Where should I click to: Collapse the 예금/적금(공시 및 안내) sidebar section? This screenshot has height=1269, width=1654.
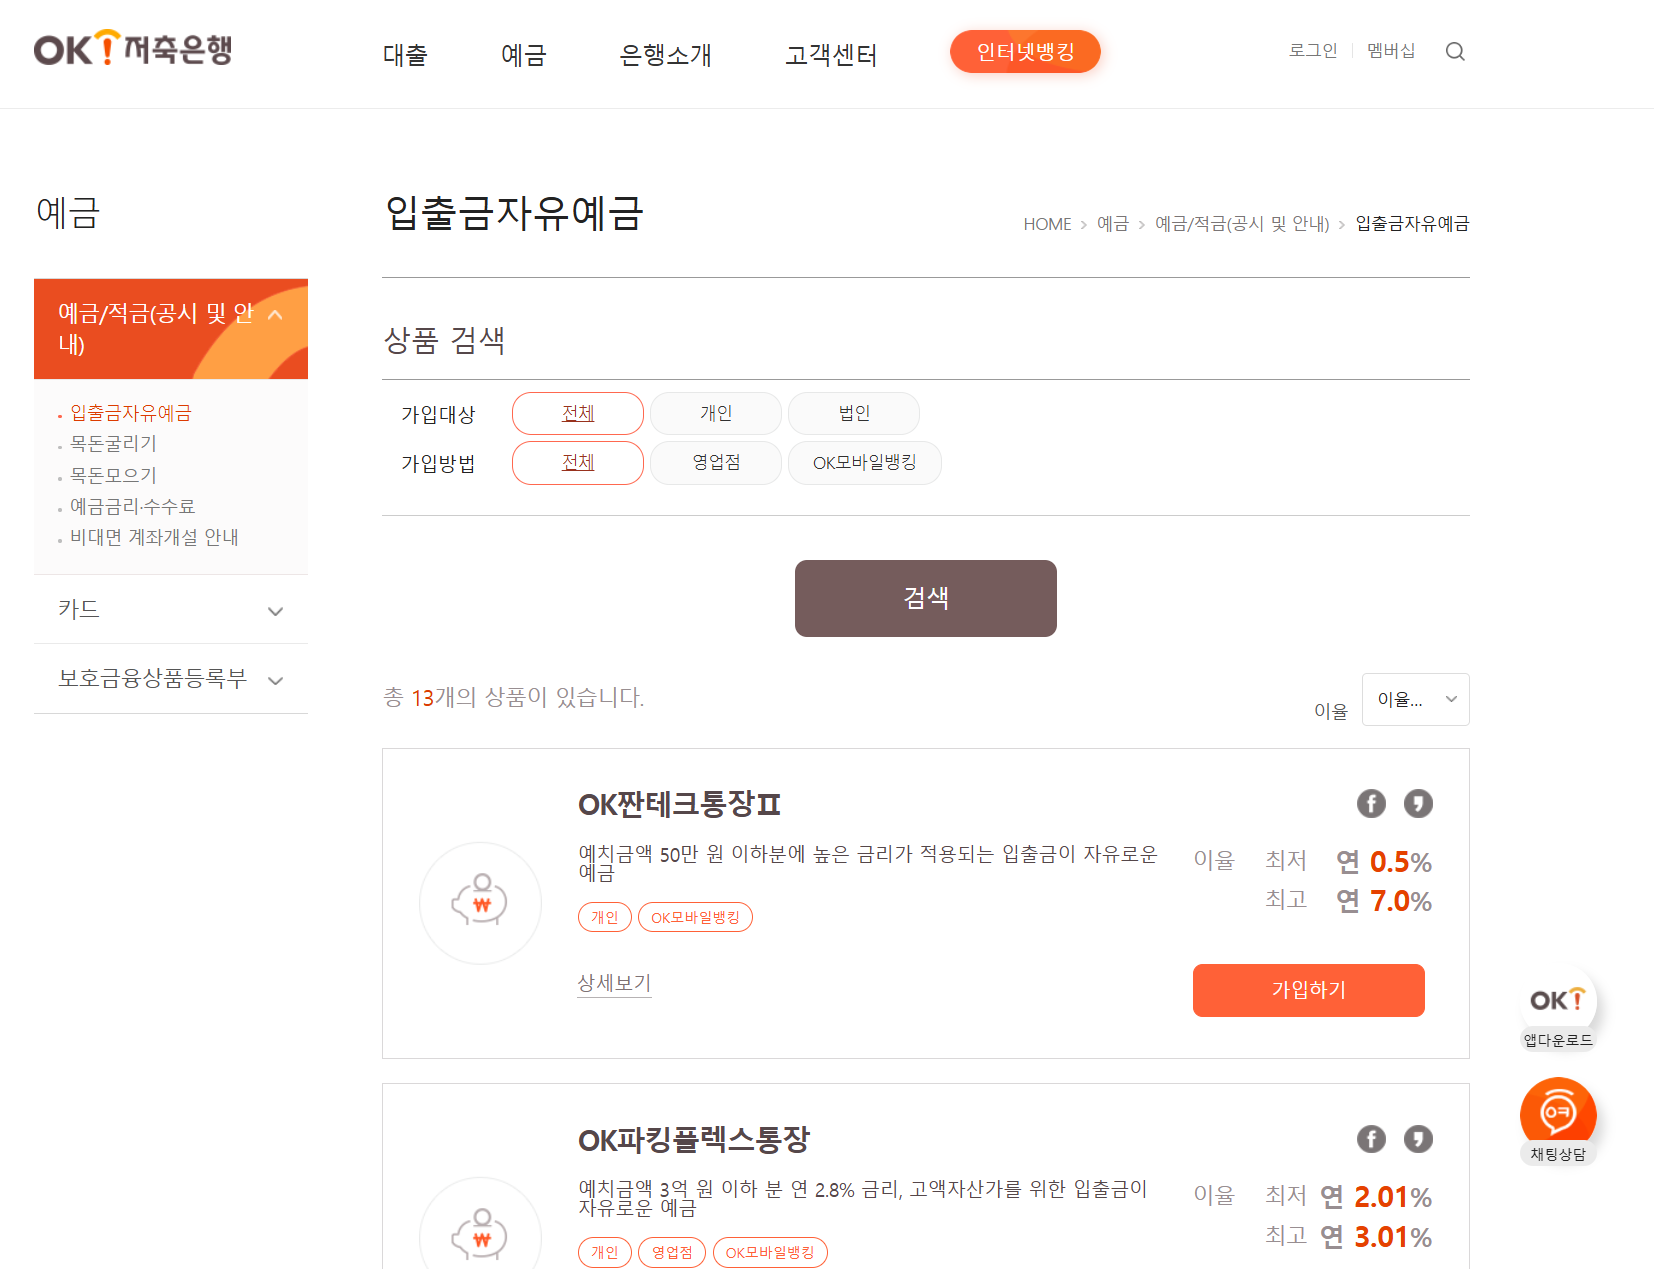point(171,328)
